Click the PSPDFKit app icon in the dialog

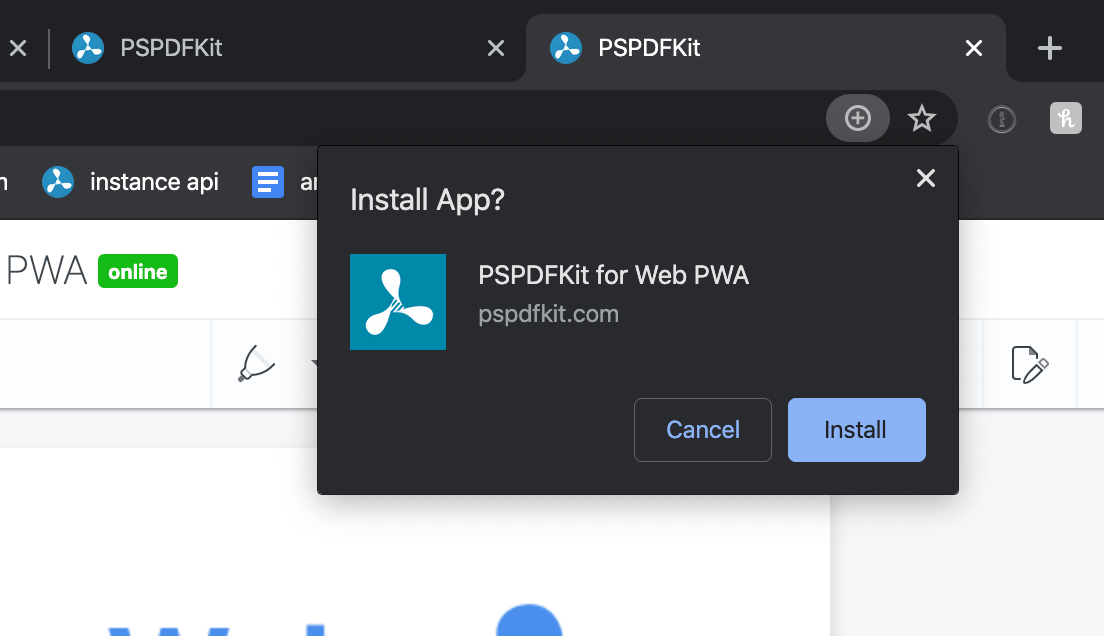click(397, 301)
